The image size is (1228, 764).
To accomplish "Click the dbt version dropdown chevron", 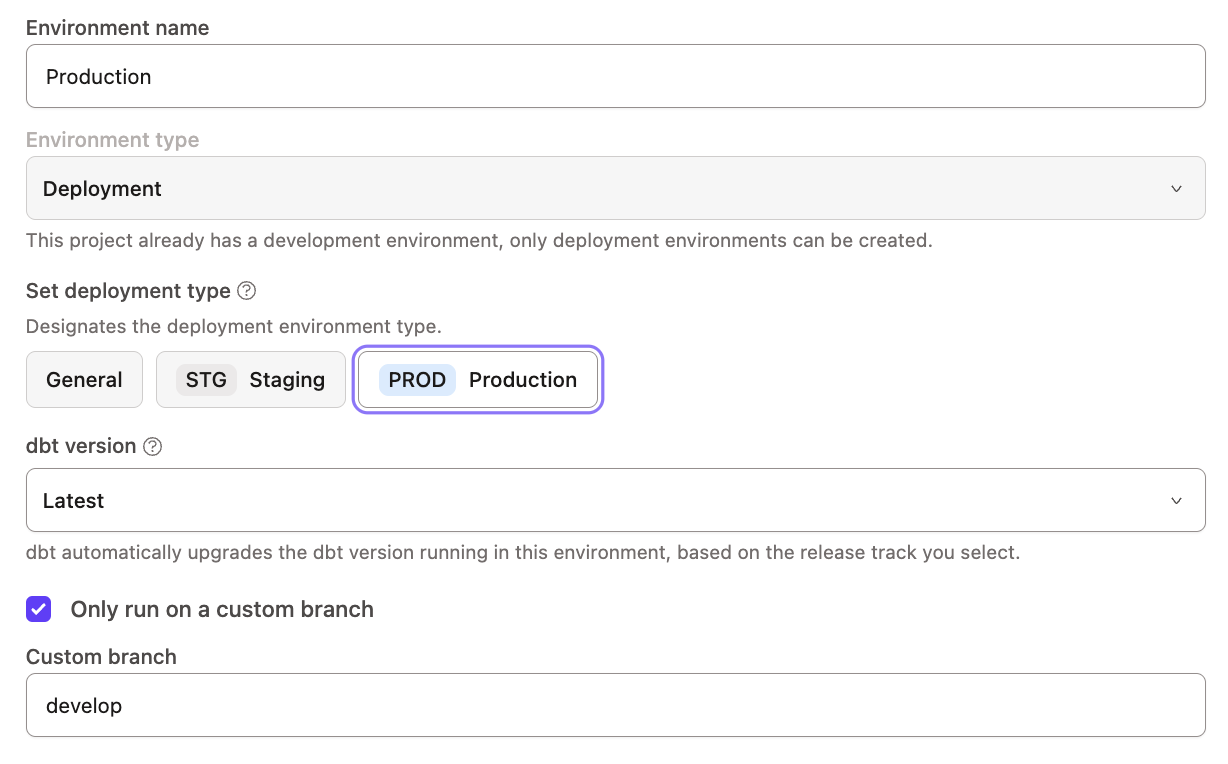I will 1178,500.
